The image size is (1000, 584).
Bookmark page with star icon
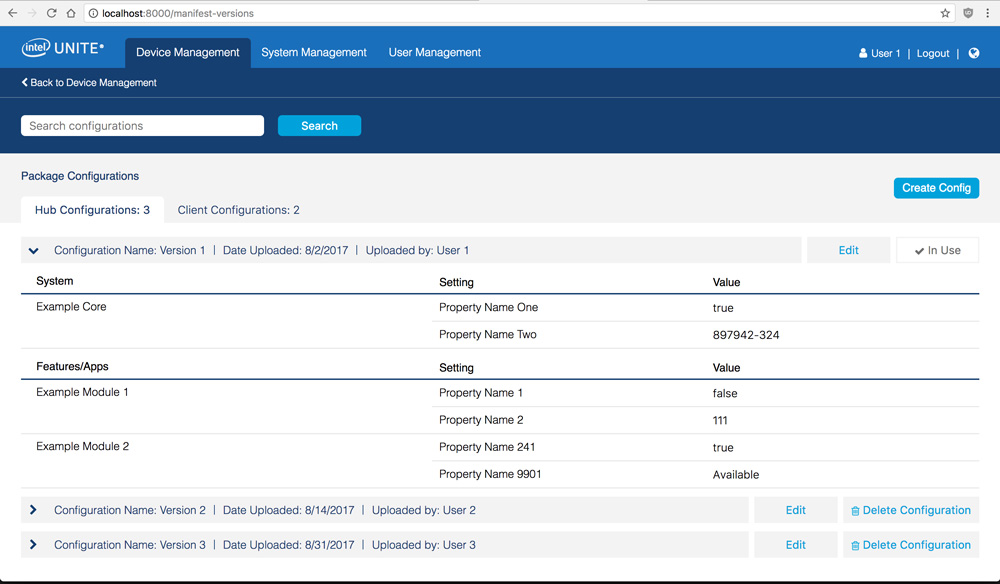pyautogui.click(x=945, y=13)
